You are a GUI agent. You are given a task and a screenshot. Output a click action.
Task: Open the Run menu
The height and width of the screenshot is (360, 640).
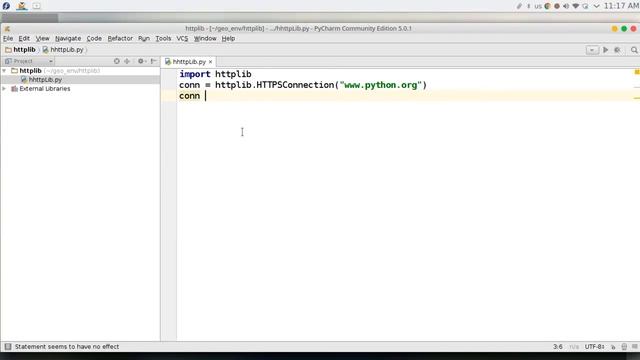144,38
